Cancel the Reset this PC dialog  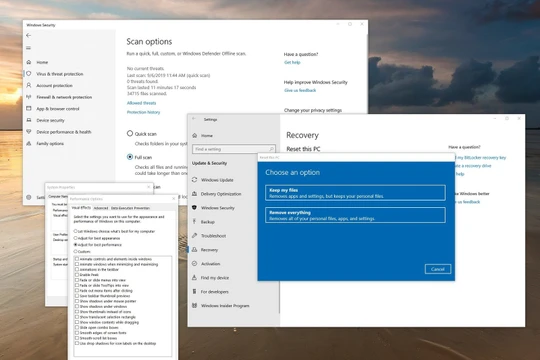point(438,269)
